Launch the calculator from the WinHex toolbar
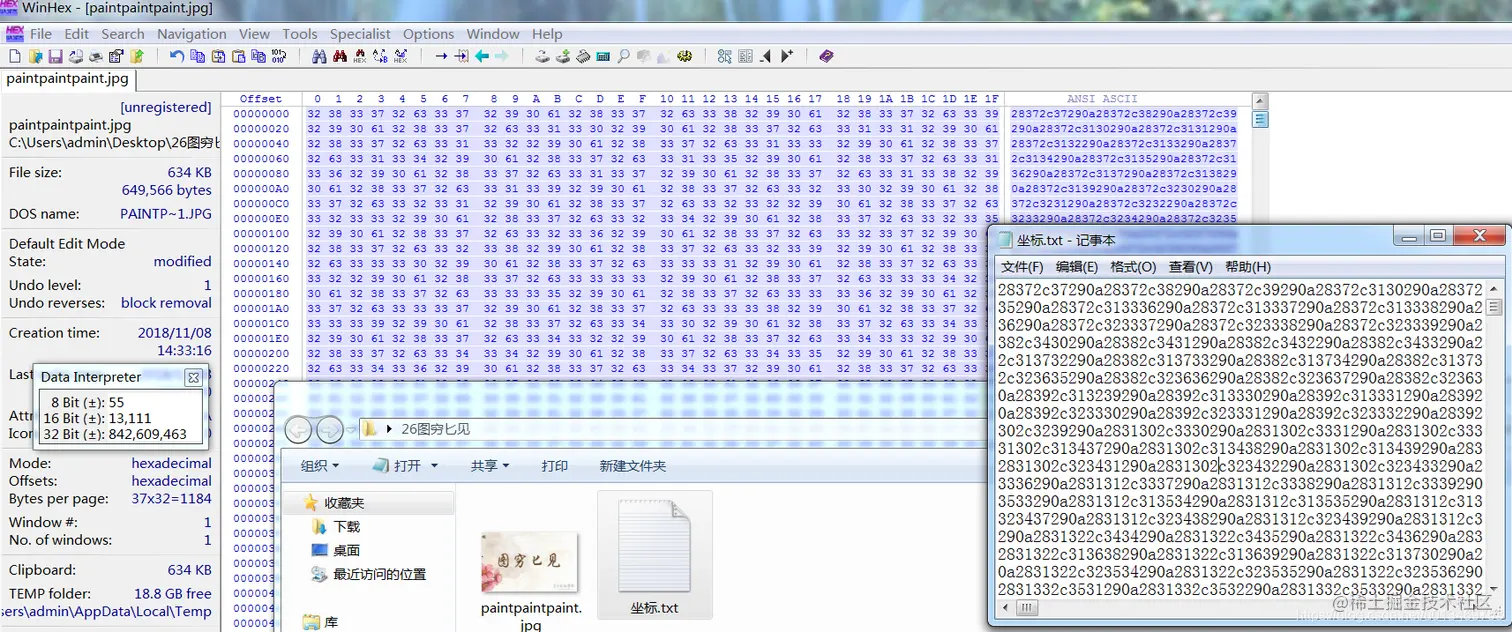The height and width of the screenshot is (632, 1512). [601, 56]
